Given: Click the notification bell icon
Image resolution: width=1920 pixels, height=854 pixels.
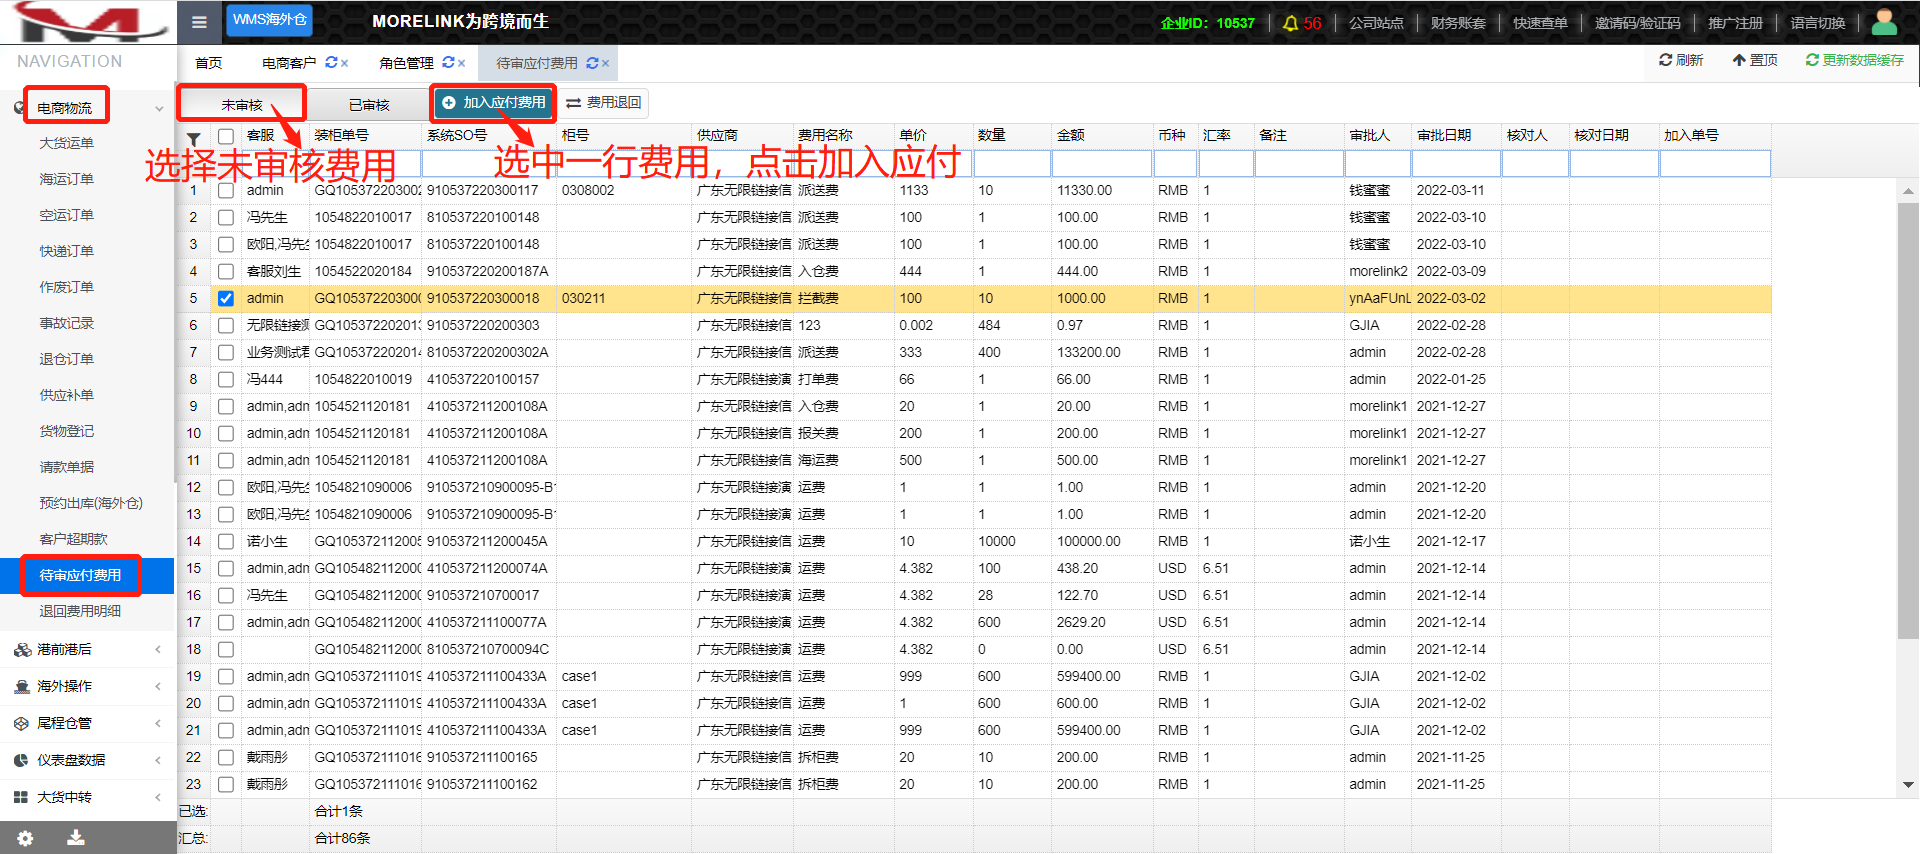Looking at the screenshot, I should click(1290, 23).
